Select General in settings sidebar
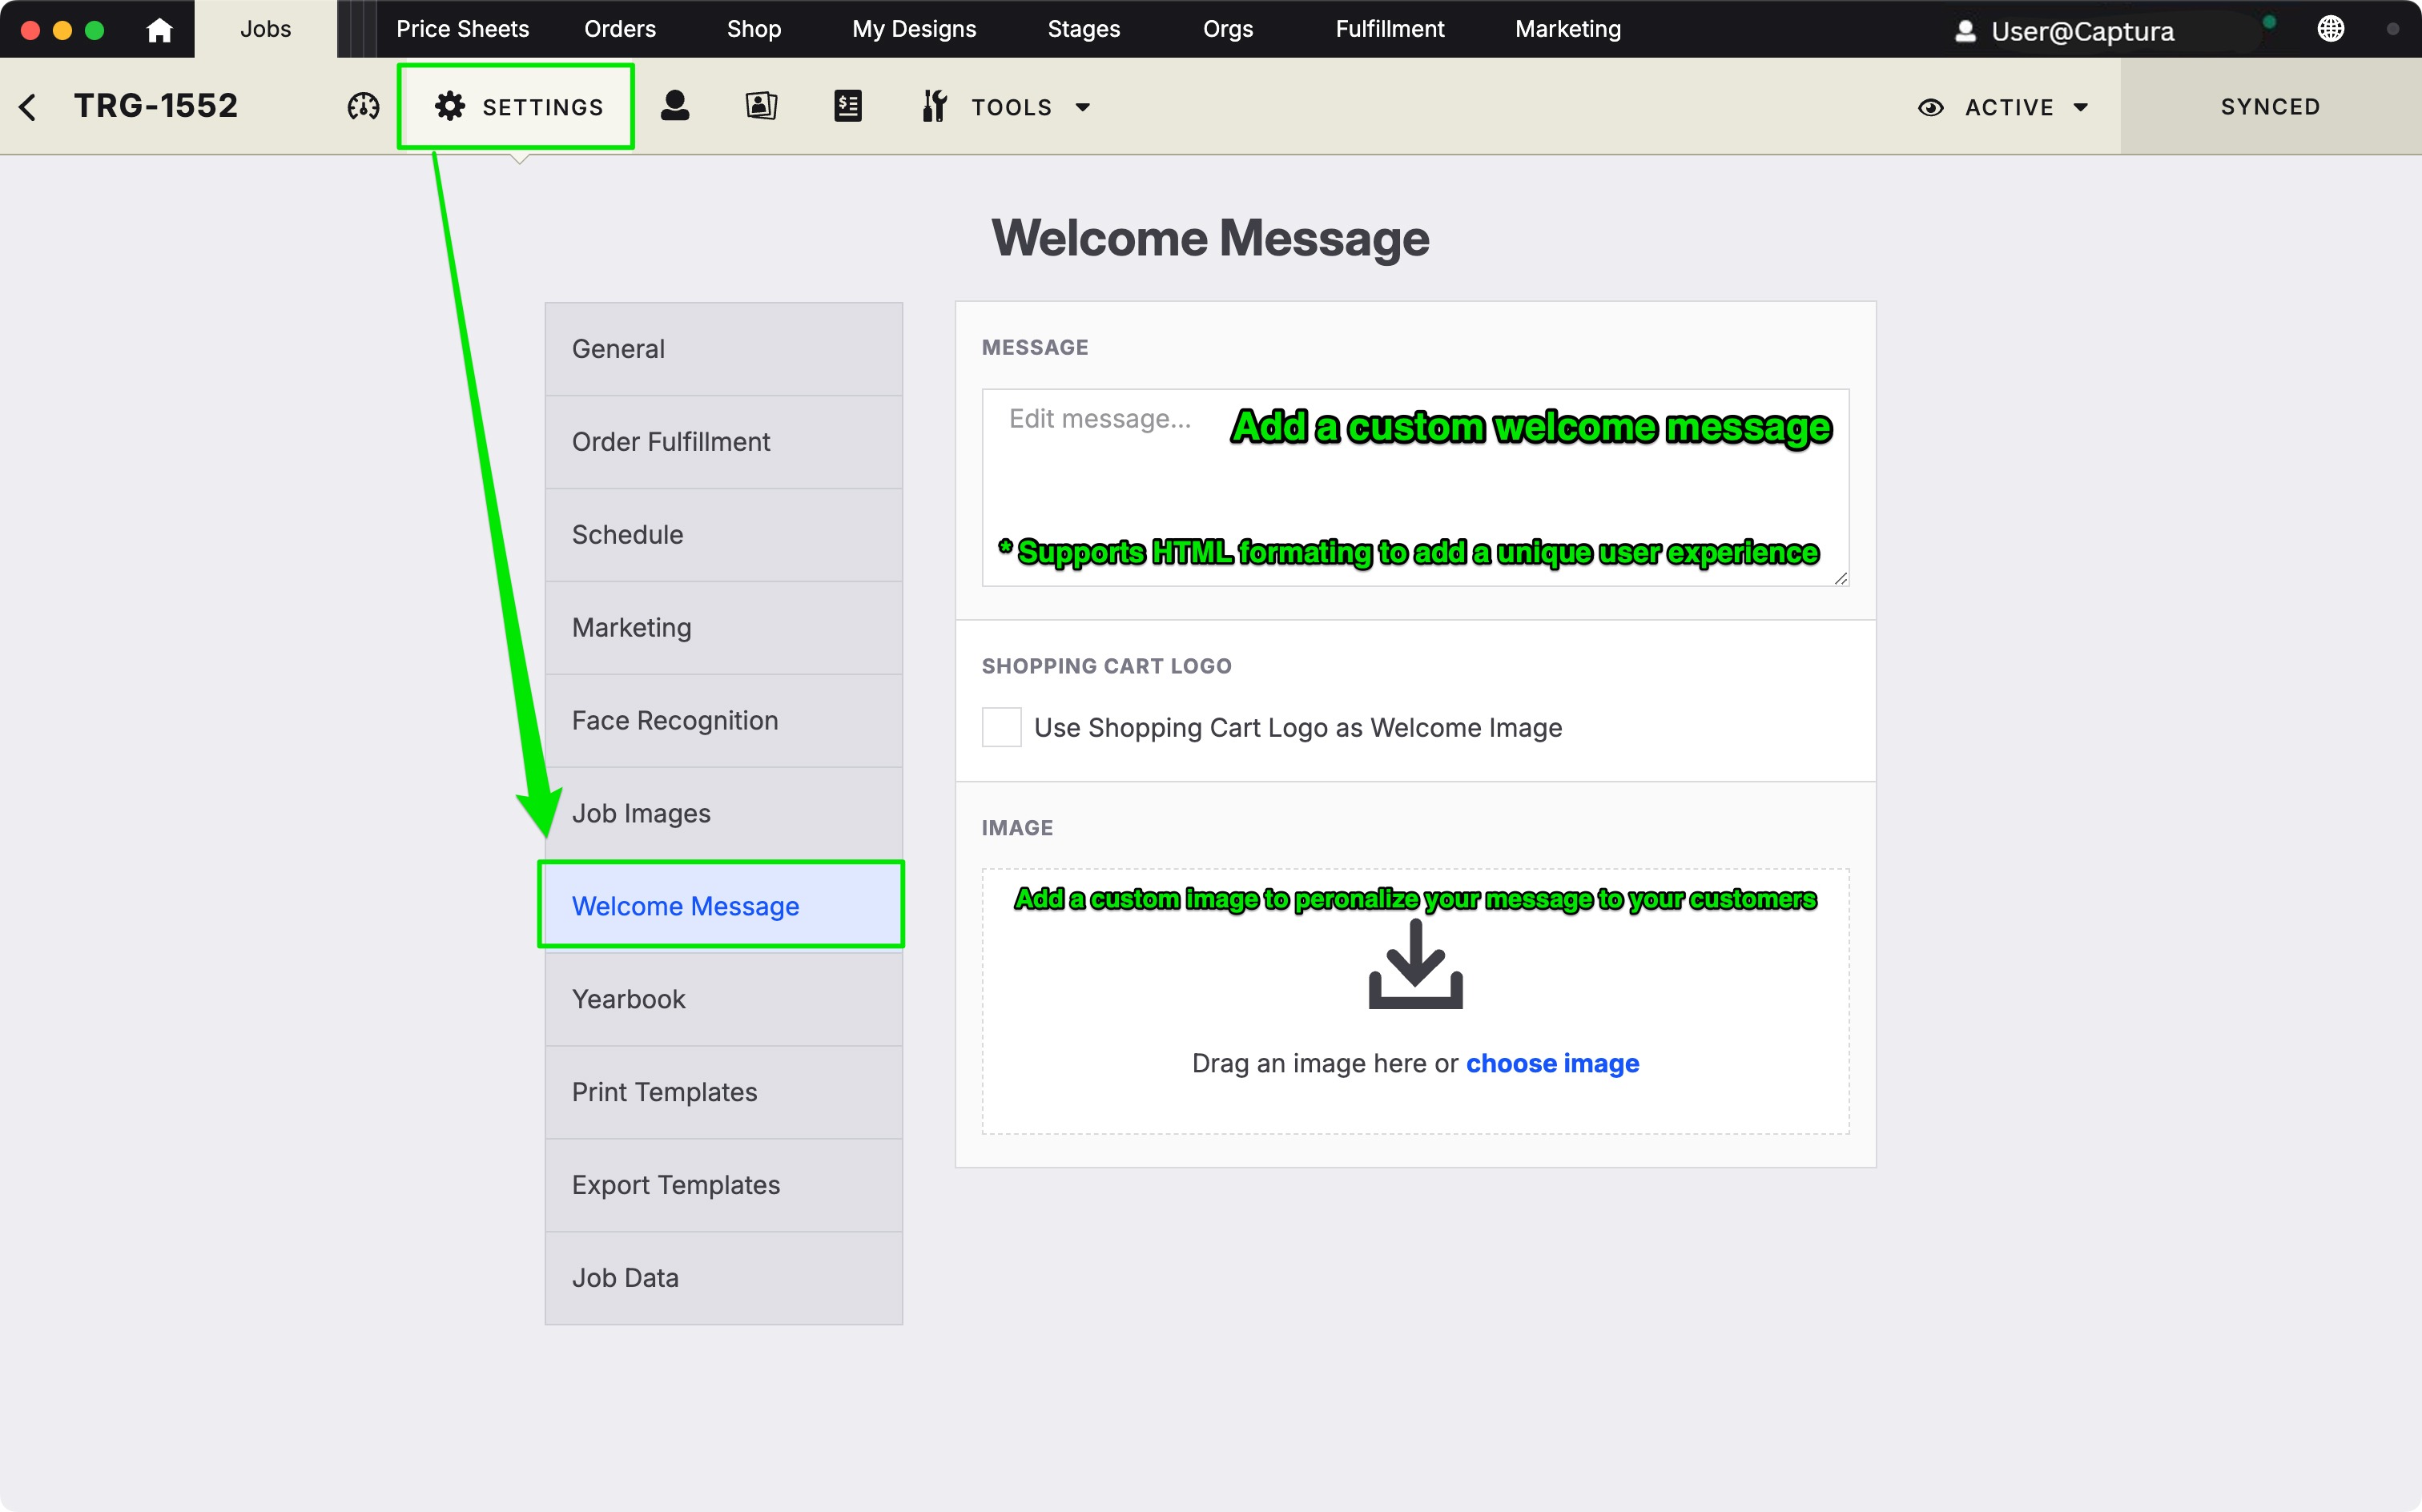The height and width of the screenshot is (1512, 2422). 723,349
